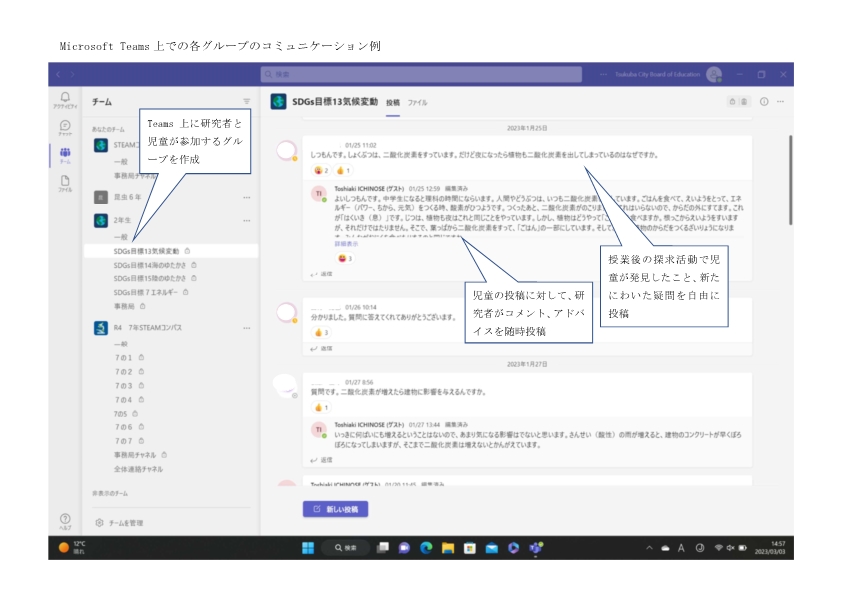
Task: Open more options for the 2年生 team
Action: click(246, 221)
